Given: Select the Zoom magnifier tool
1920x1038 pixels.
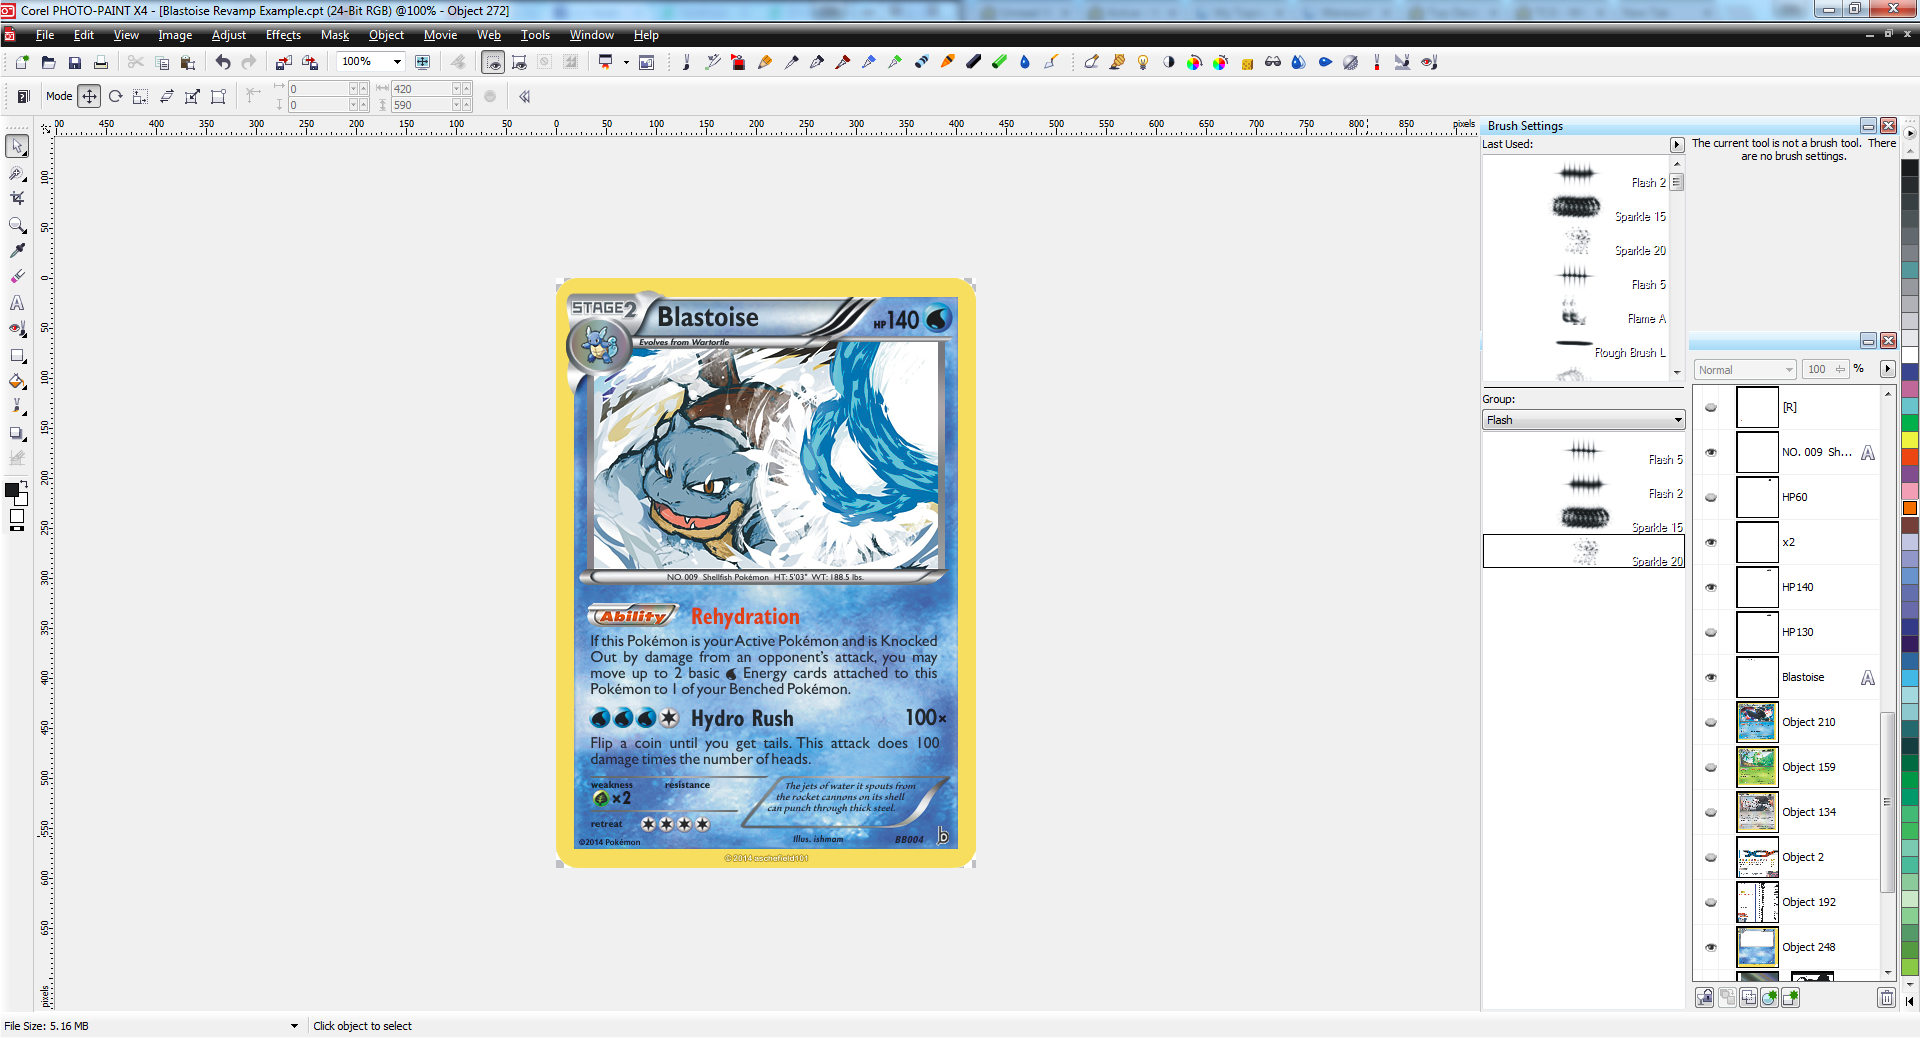Looking at the screenshot, I should 17,225.
